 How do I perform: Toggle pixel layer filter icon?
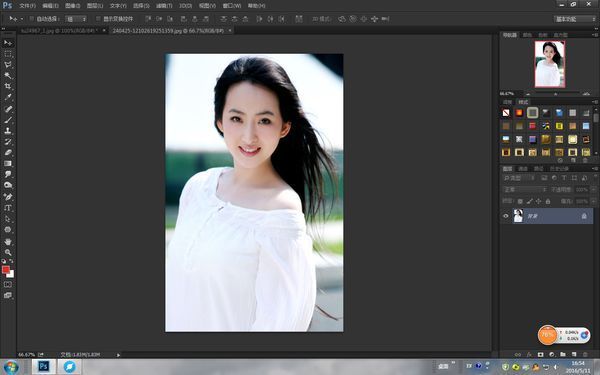tap(544, 178)
